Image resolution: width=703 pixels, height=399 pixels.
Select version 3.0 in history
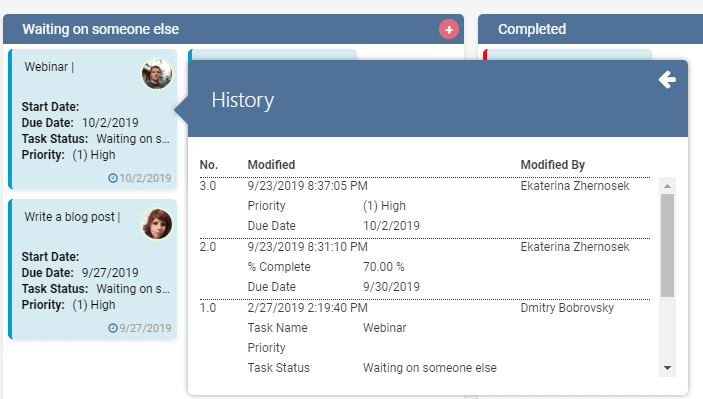208,186
